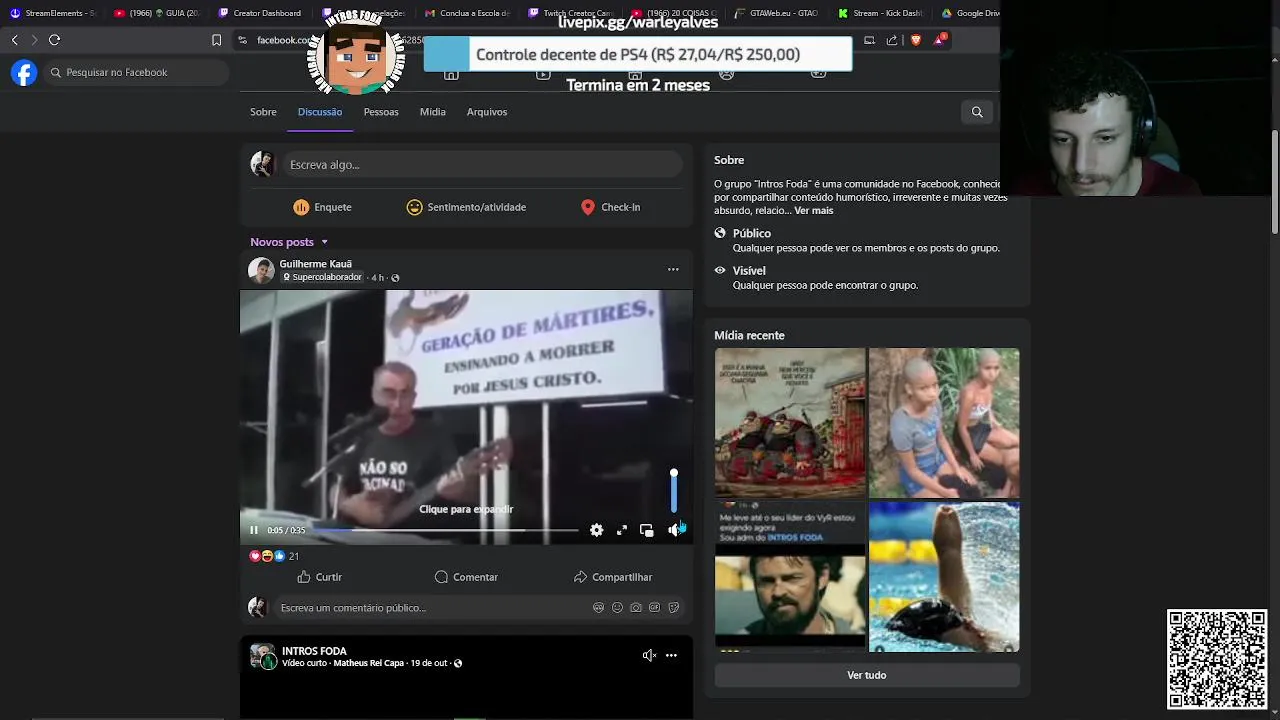This screenshot has height=720, width=1280.
Task: Click share icon in address bar
Action: point(892,40)
